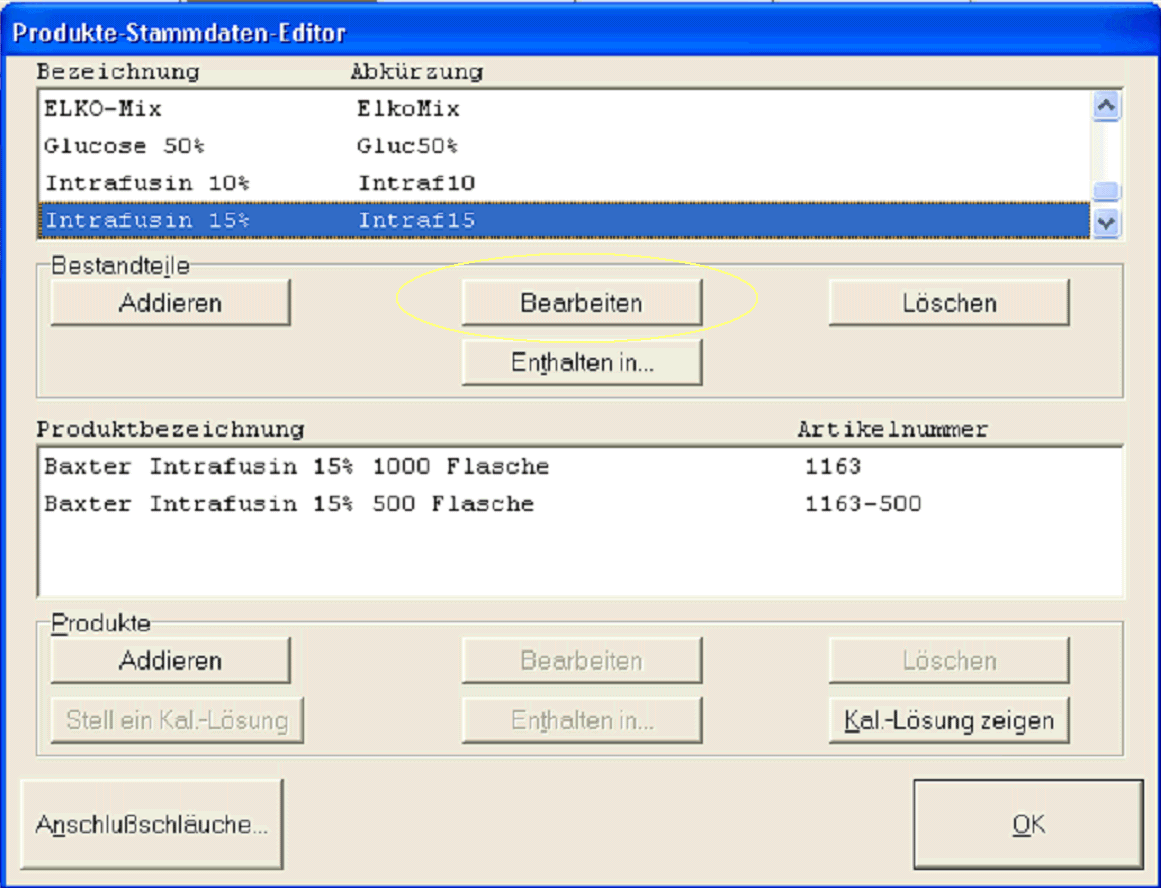
Task: Click the abbreviation Gluc50%
Action: (x=407, y=146)
